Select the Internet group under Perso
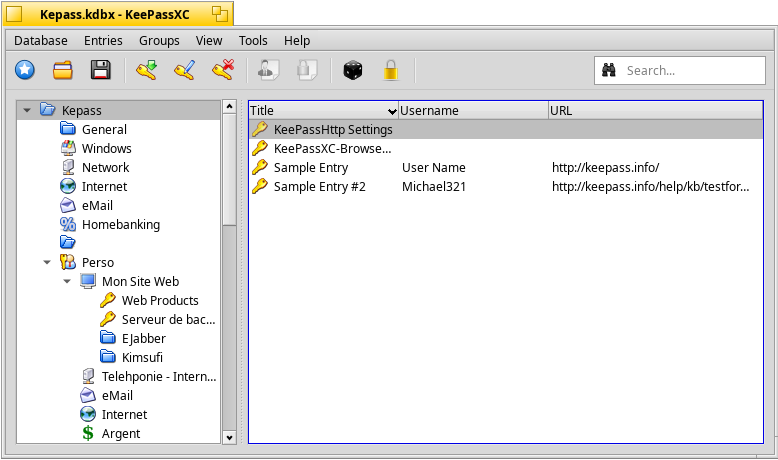 (124, 414)
